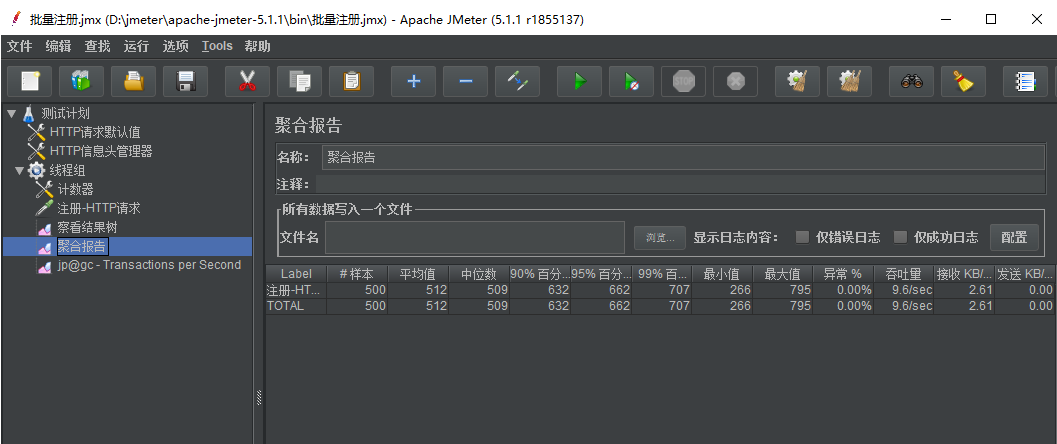
Task: Click the 浏览... browse button
Action: pos(660,237)
